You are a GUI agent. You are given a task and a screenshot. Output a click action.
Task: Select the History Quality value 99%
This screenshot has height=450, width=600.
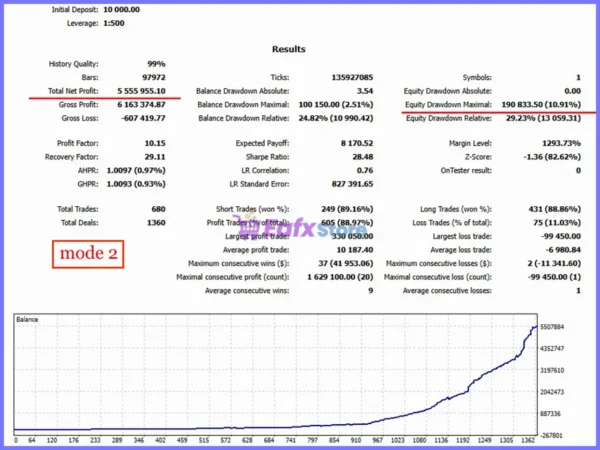(x=157, y=64)
